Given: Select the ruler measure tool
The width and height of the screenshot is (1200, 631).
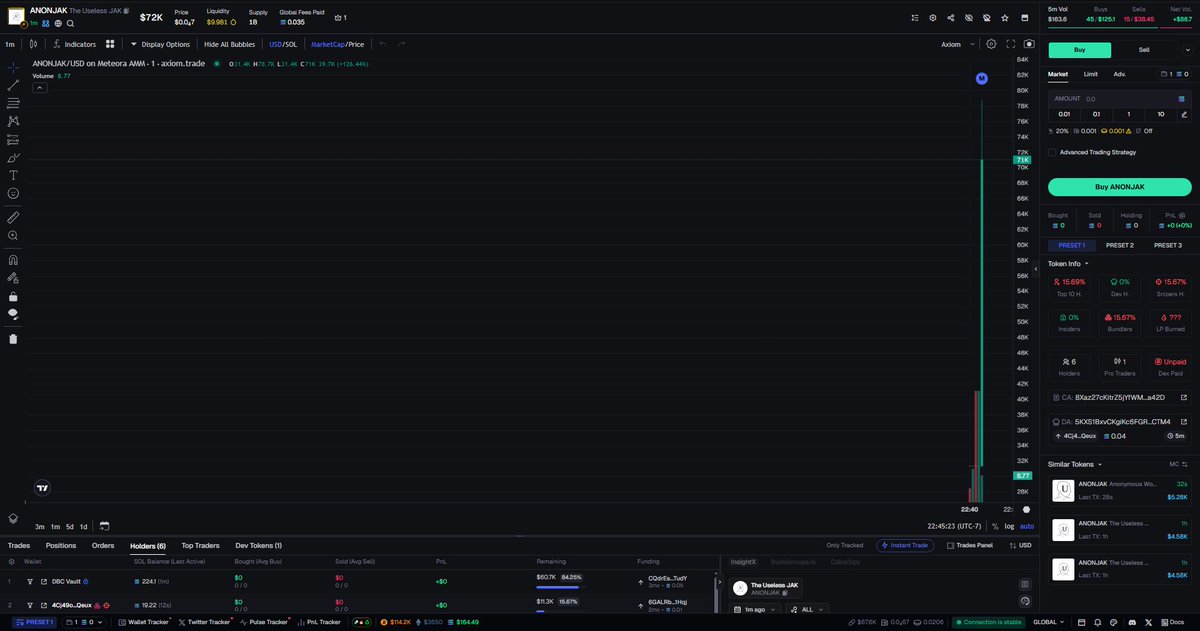Looking at the screenshot, I should coord(12,216).
